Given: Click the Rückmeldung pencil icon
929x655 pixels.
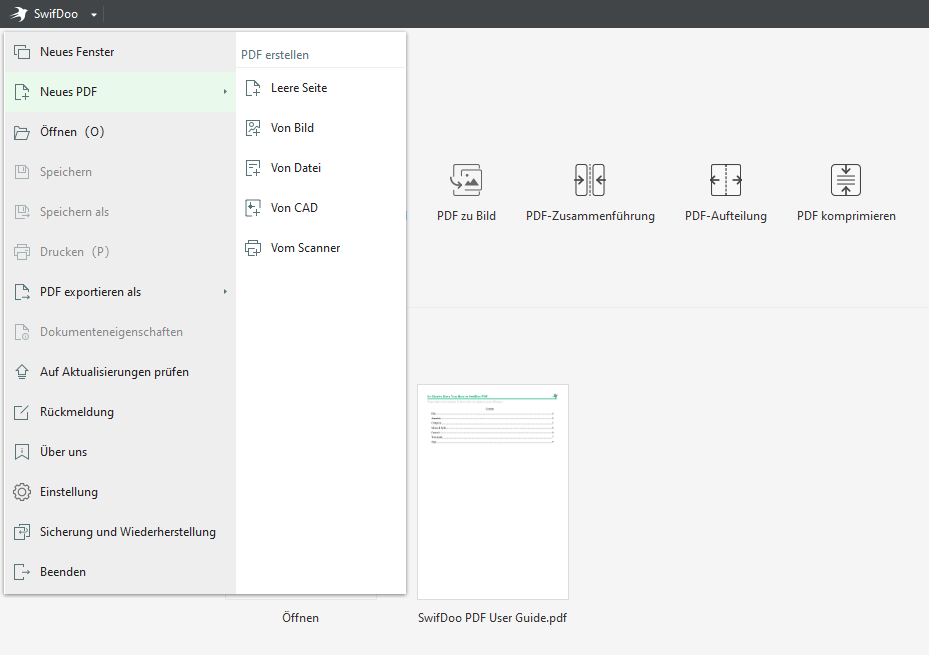Looking at the screenshot, I should [22, 412].
